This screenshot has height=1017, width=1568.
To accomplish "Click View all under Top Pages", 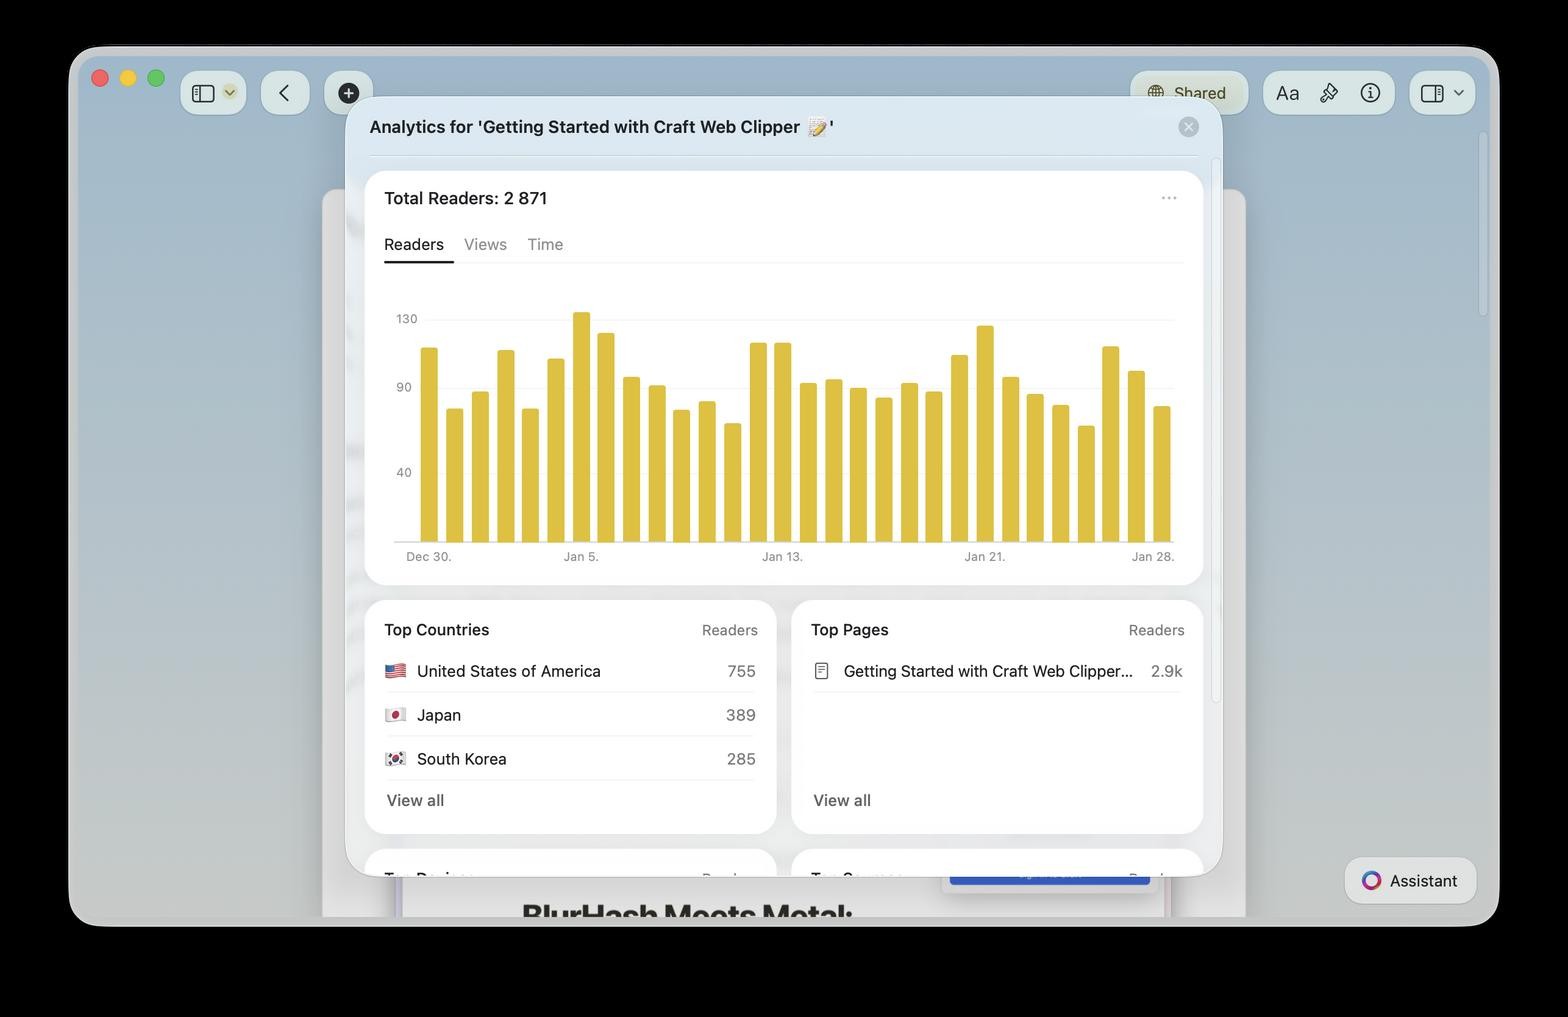I will (x=841, y=800).
